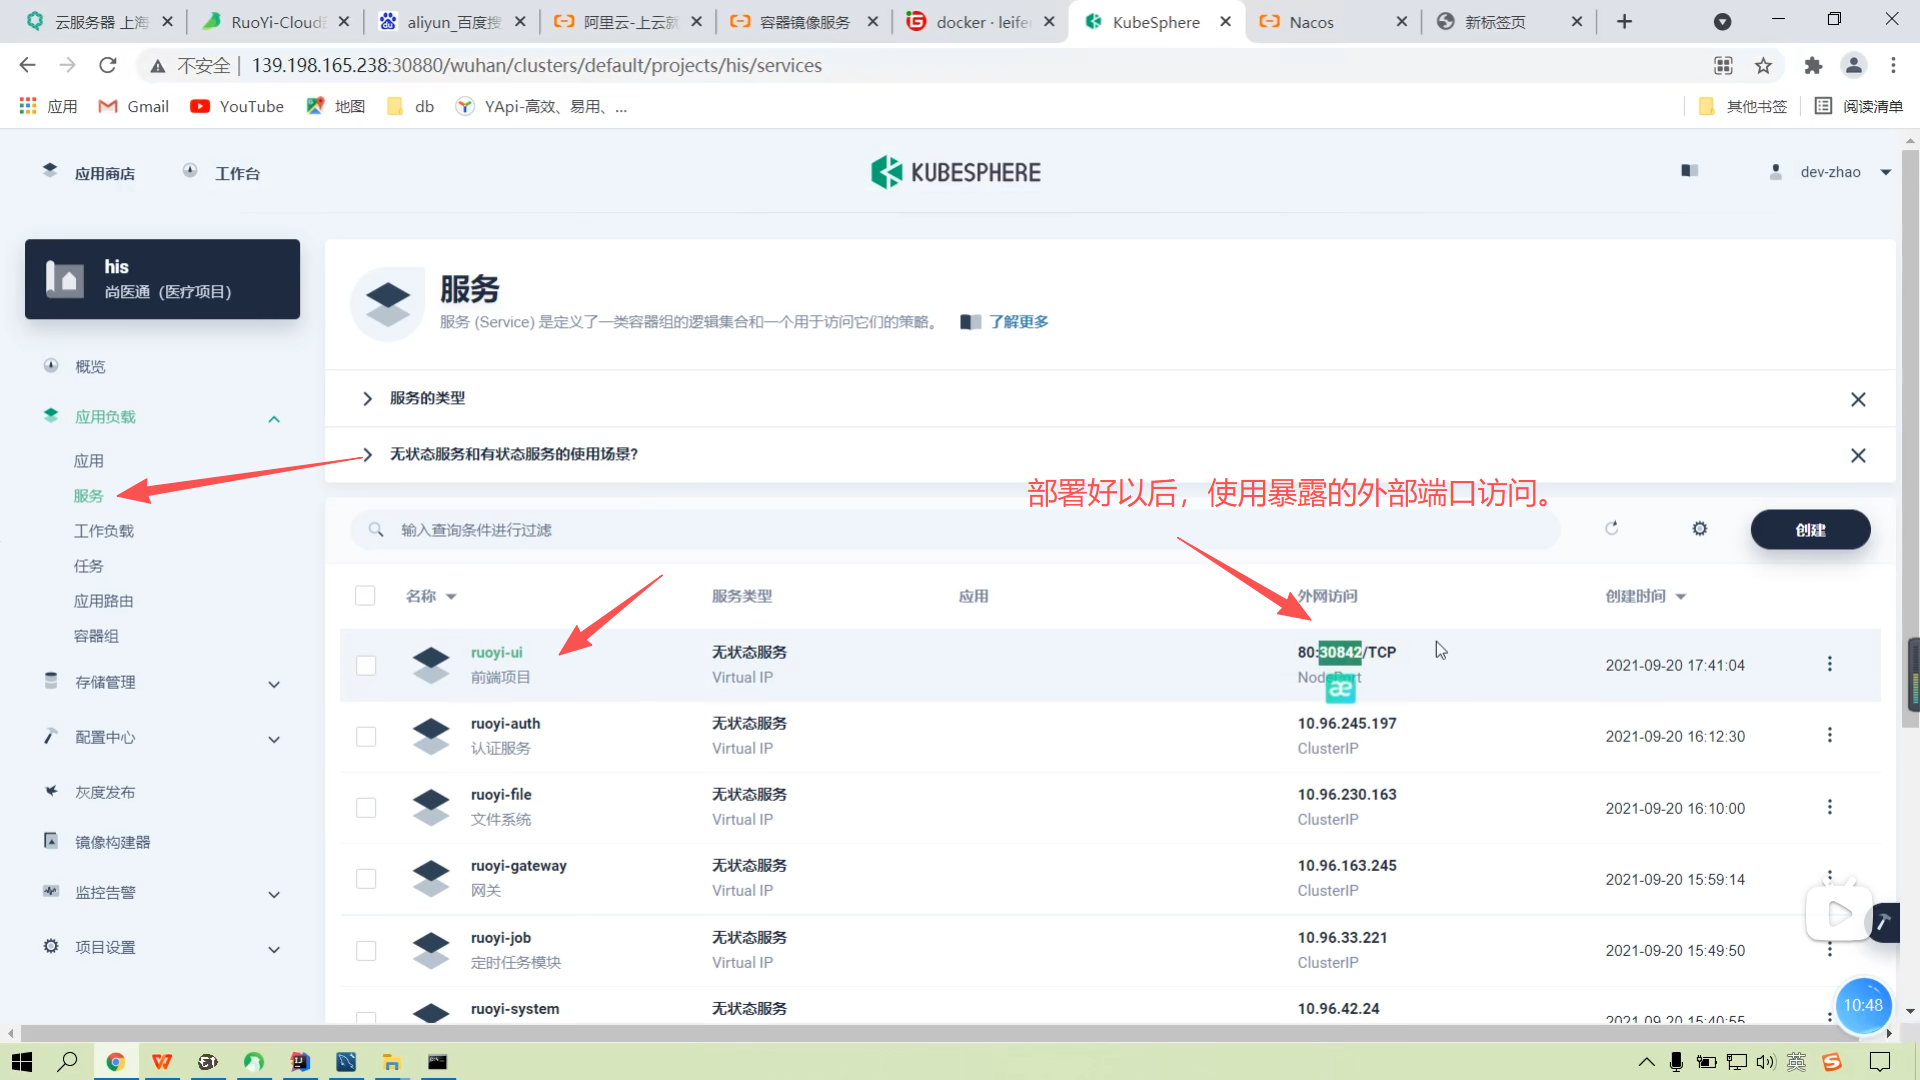The width and height of the screenshot is (1920, 1080).
Task: Open the ruoyi-file service link
Action: point(501,795)
